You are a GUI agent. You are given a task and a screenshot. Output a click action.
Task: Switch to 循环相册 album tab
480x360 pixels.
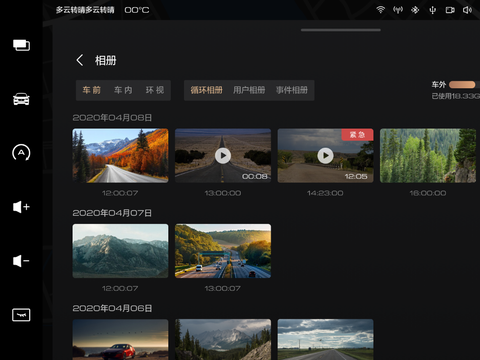(206, 90)
